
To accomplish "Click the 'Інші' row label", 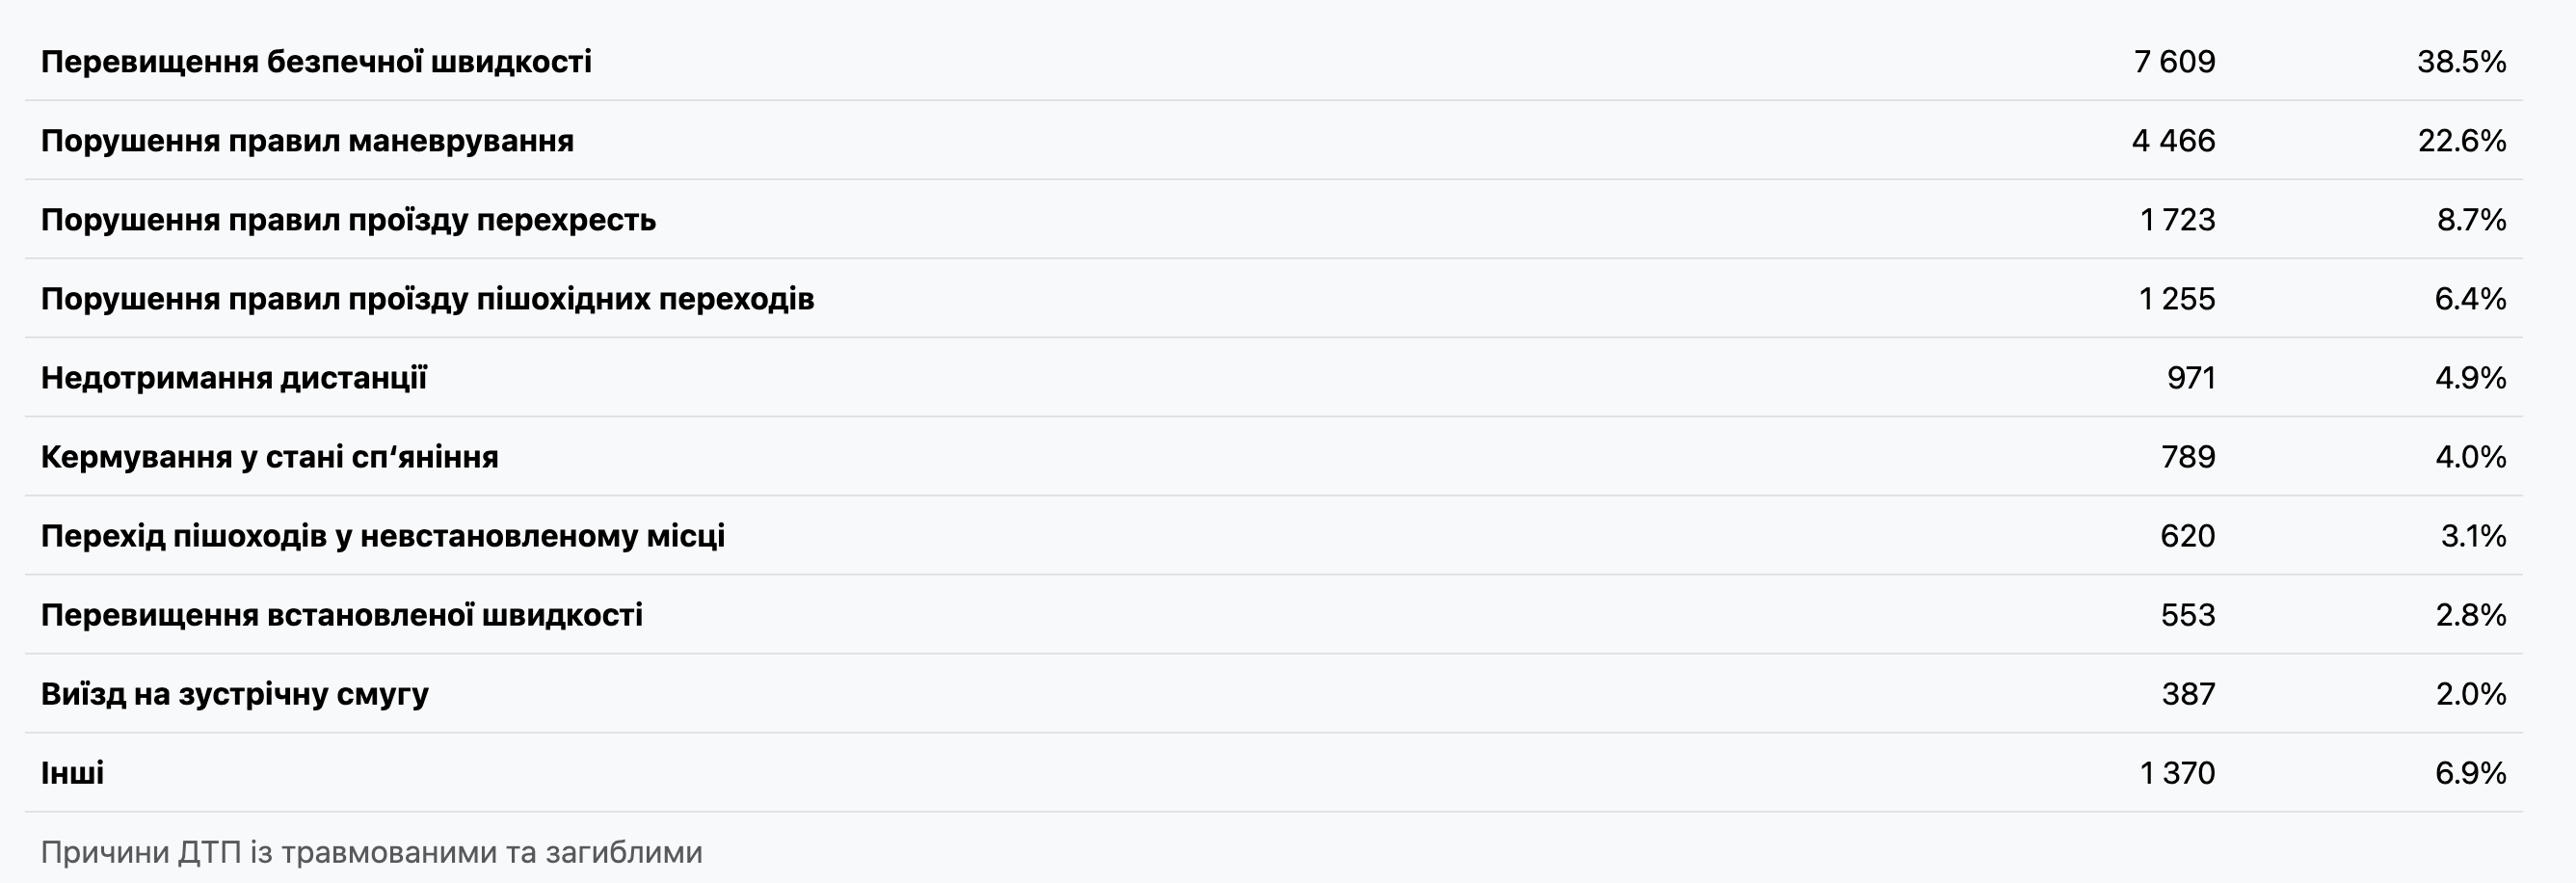I will [72, 773].
